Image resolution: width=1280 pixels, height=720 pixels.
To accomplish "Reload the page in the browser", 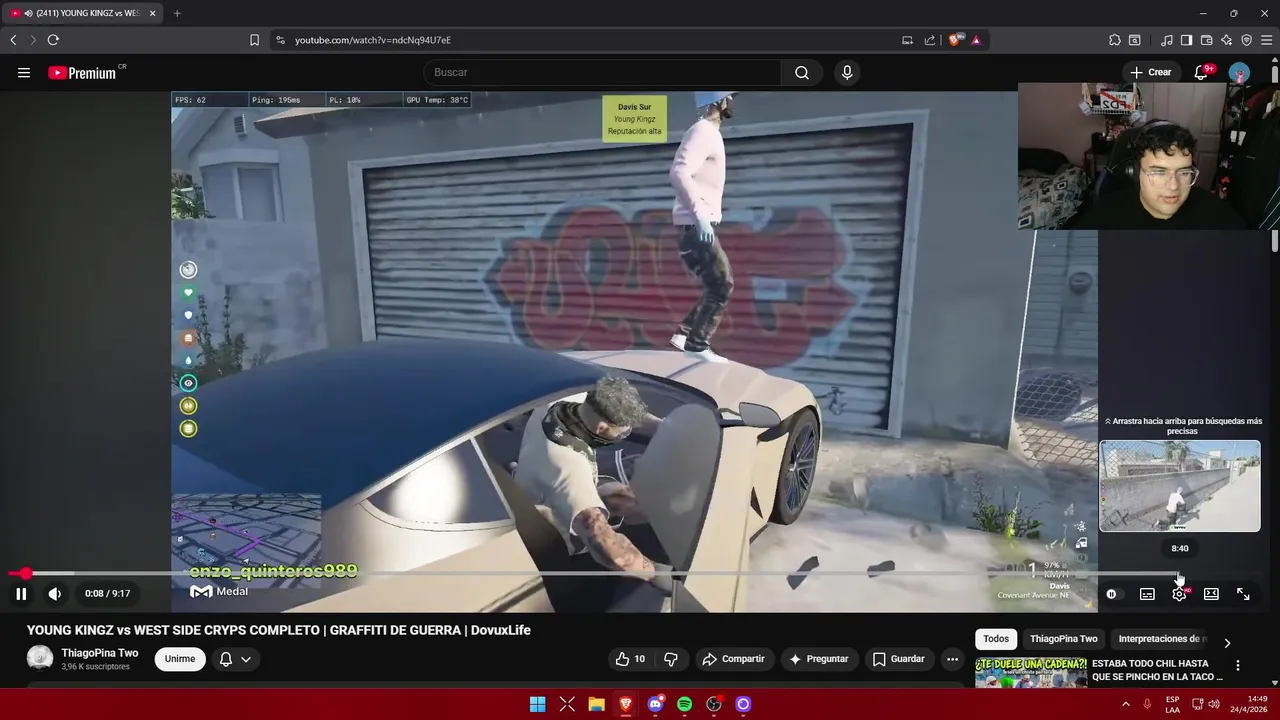I will coord(53,40).
